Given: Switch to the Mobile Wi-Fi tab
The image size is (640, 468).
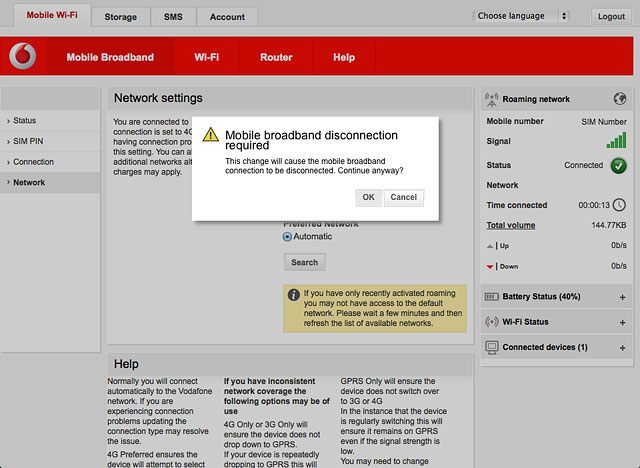Looking at the screenshot, I should tap(52, 15).
